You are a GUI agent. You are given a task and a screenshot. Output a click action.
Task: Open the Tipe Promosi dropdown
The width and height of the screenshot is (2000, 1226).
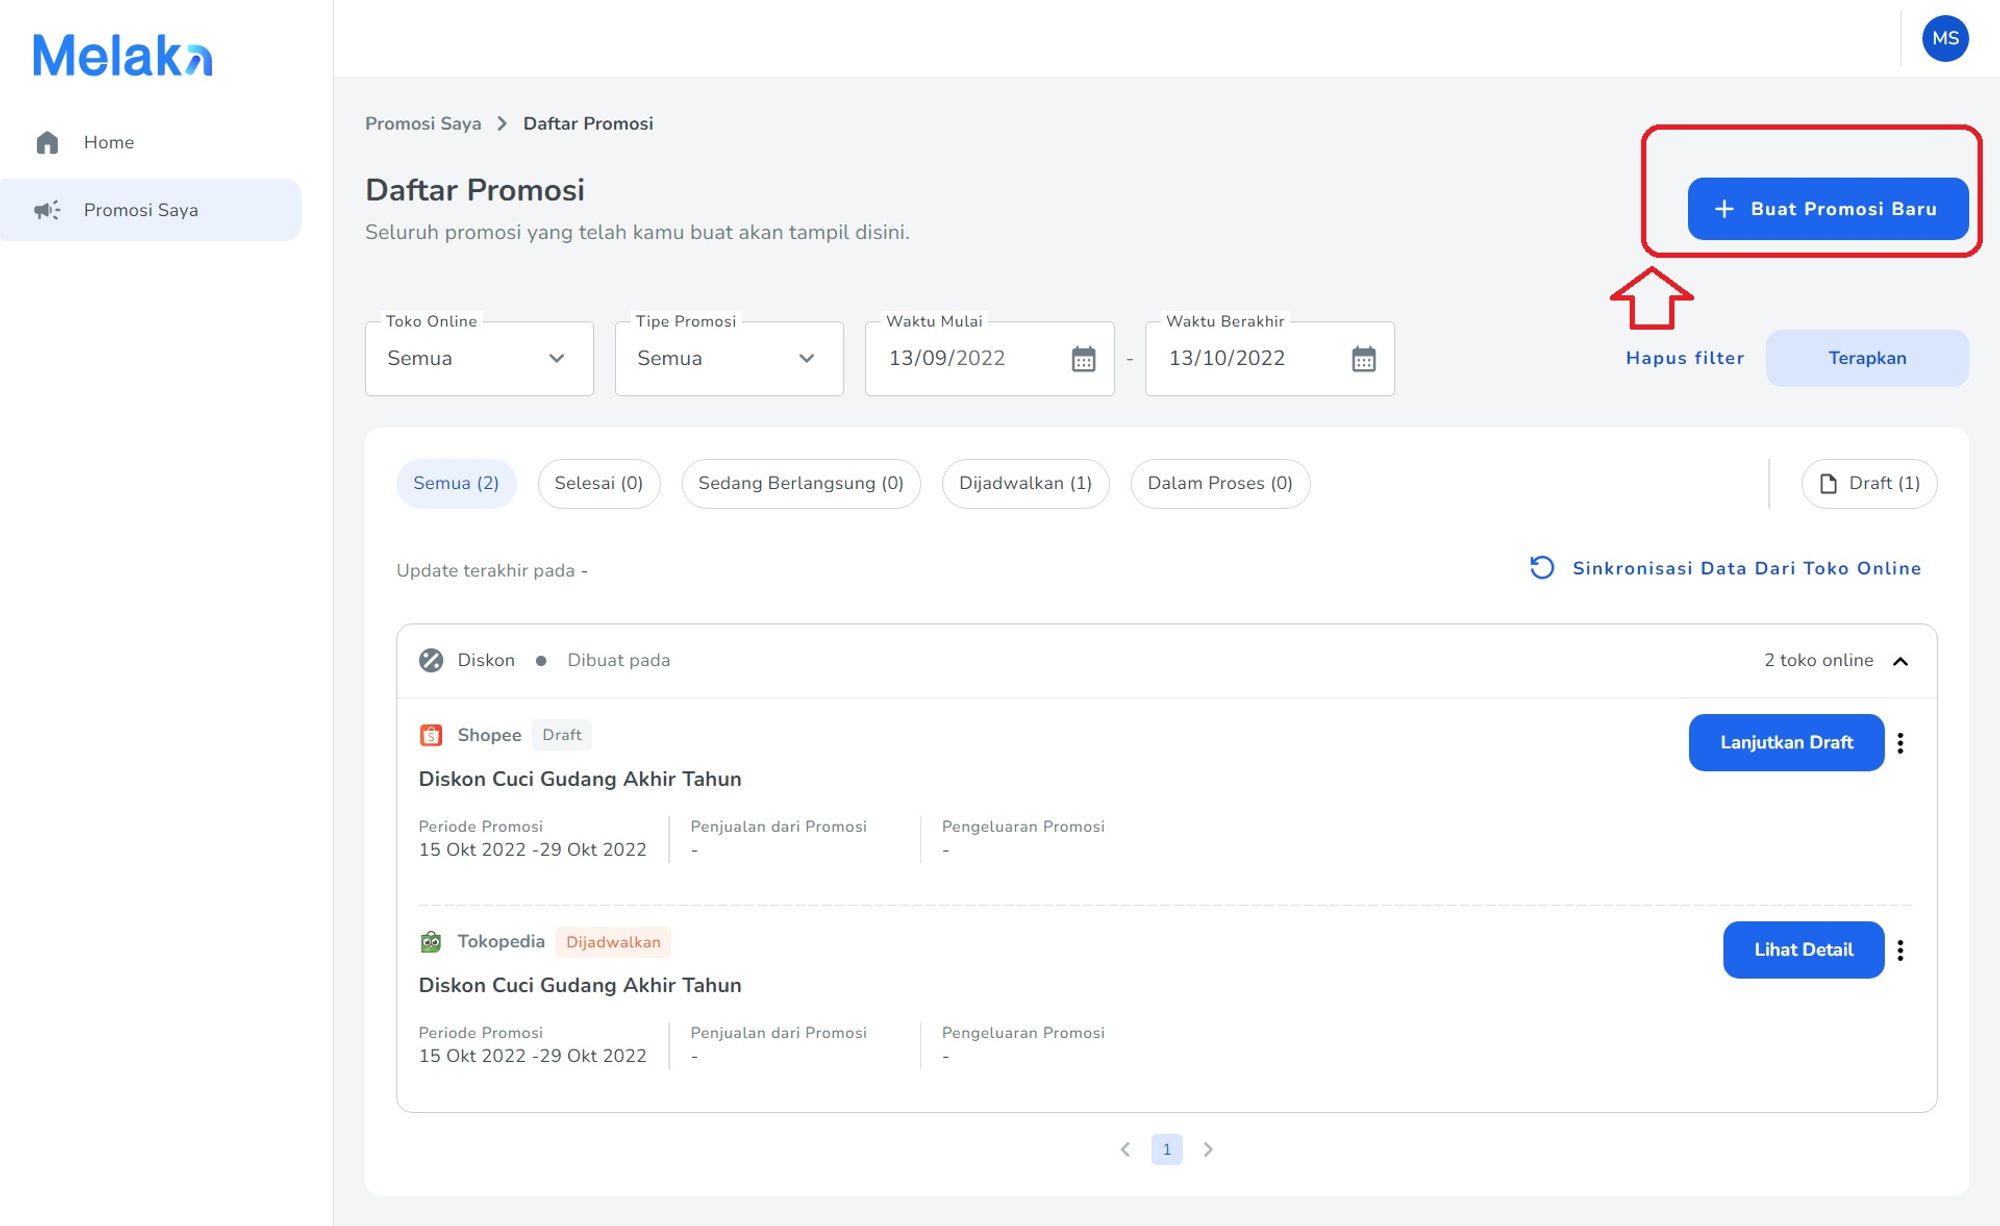[729, 358]
